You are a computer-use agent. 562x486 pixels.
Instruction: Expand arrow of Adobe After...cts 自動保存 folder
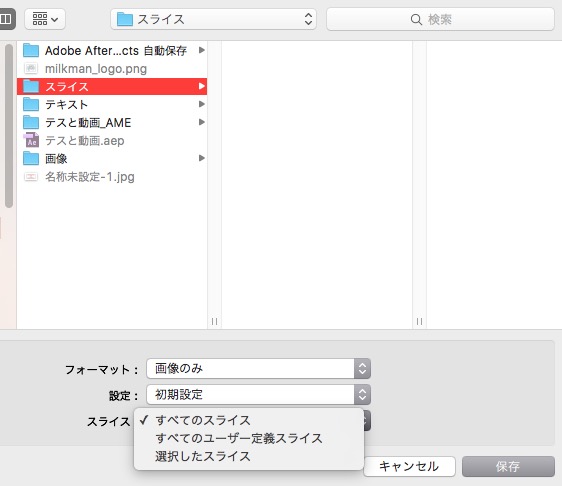coord(202,50)
